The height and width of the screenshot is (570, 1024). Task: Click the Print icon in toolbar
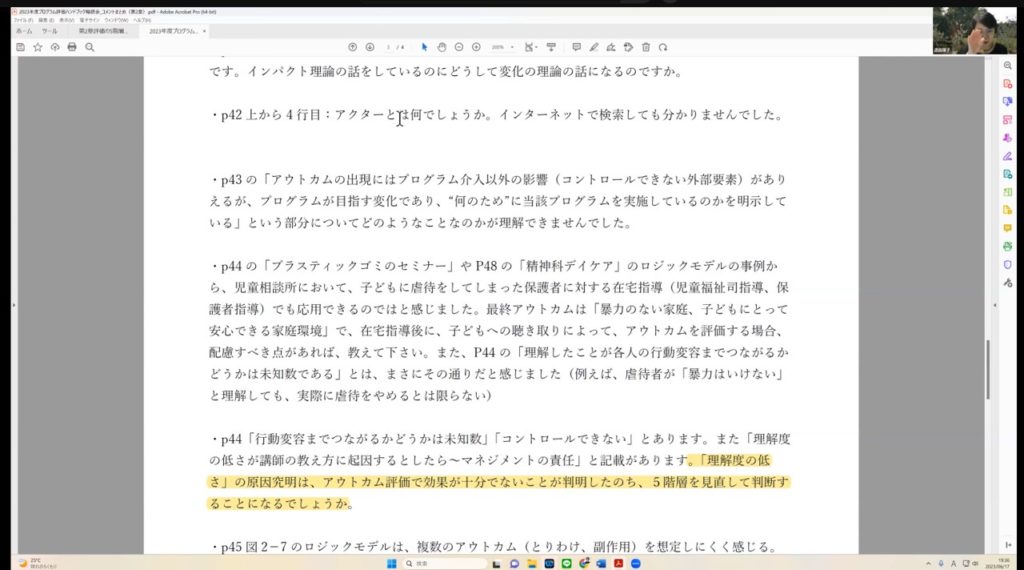tap(72, 47)
